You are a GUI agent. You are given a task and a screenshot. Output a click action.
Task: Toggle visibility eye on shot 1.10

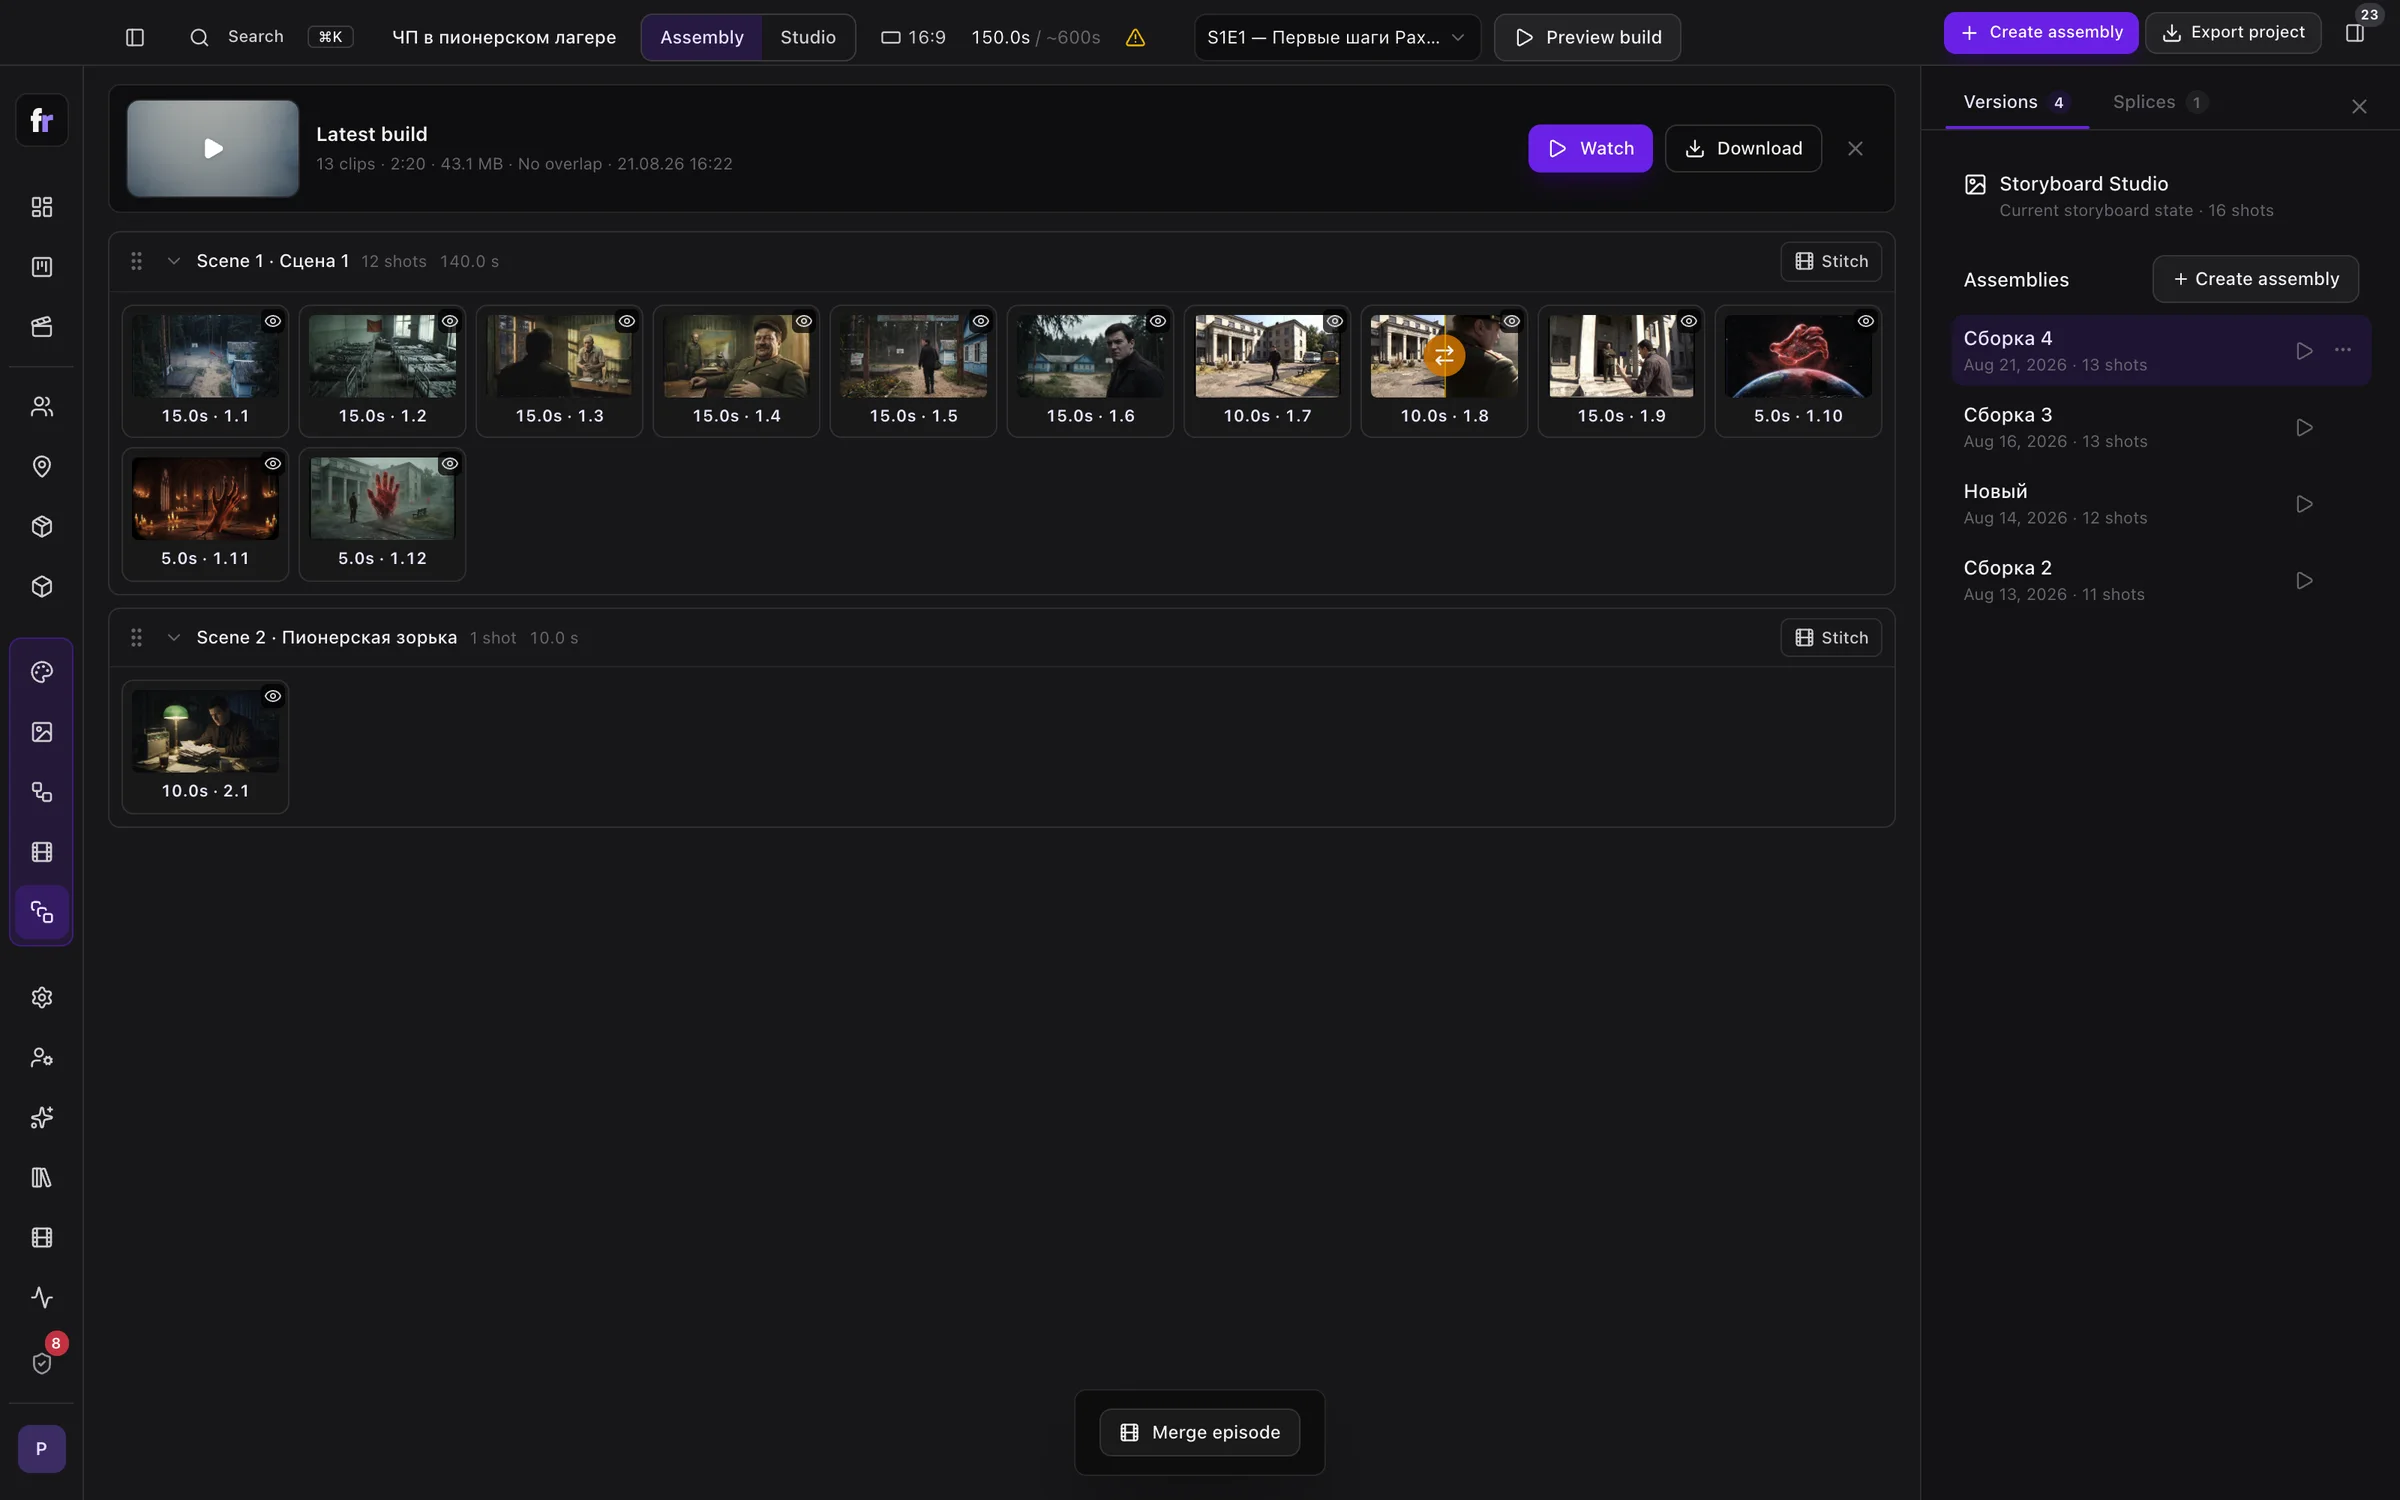pyautogui.click(x=1866, y=321)
